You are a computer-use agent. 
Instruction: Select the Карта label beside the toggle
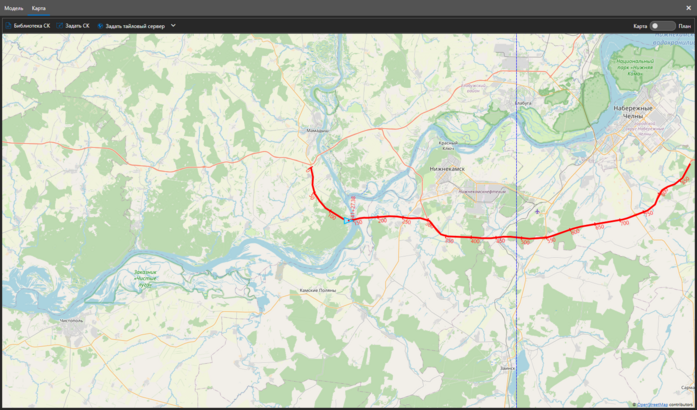(640, 26)
